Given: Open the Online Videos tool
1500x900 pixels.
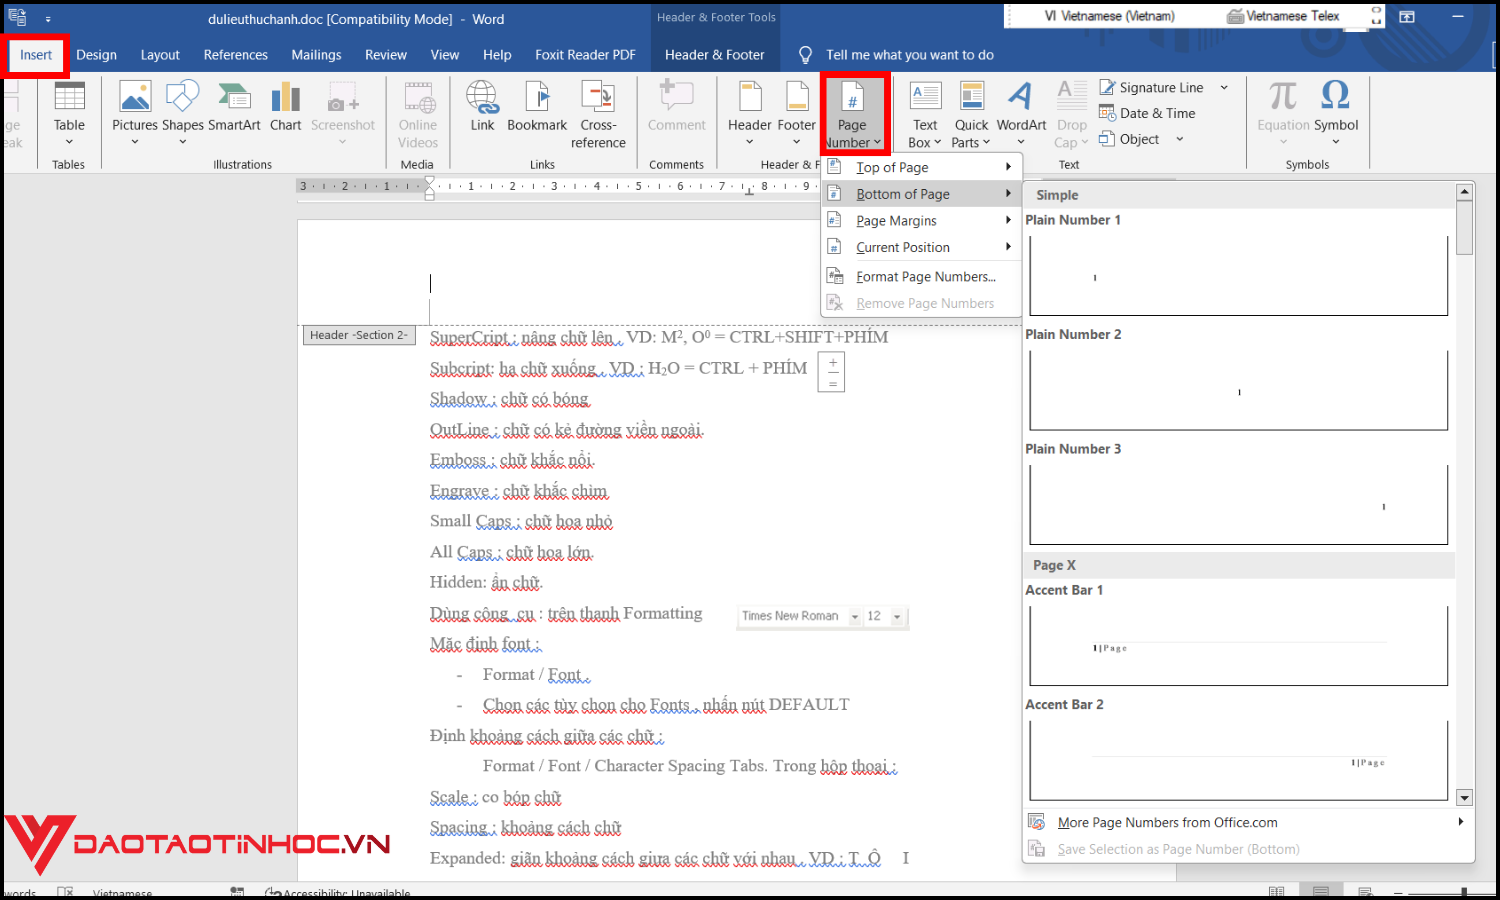Looking at the screenshot, I should click(418, 115).
